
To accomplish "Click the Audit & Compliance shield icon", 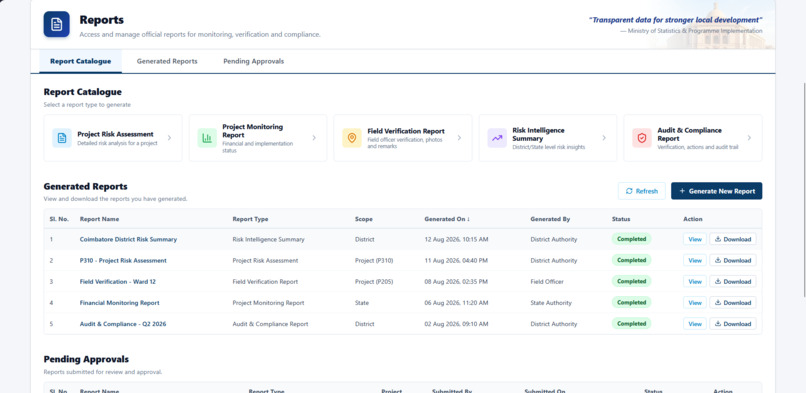I will click(642, 138).
